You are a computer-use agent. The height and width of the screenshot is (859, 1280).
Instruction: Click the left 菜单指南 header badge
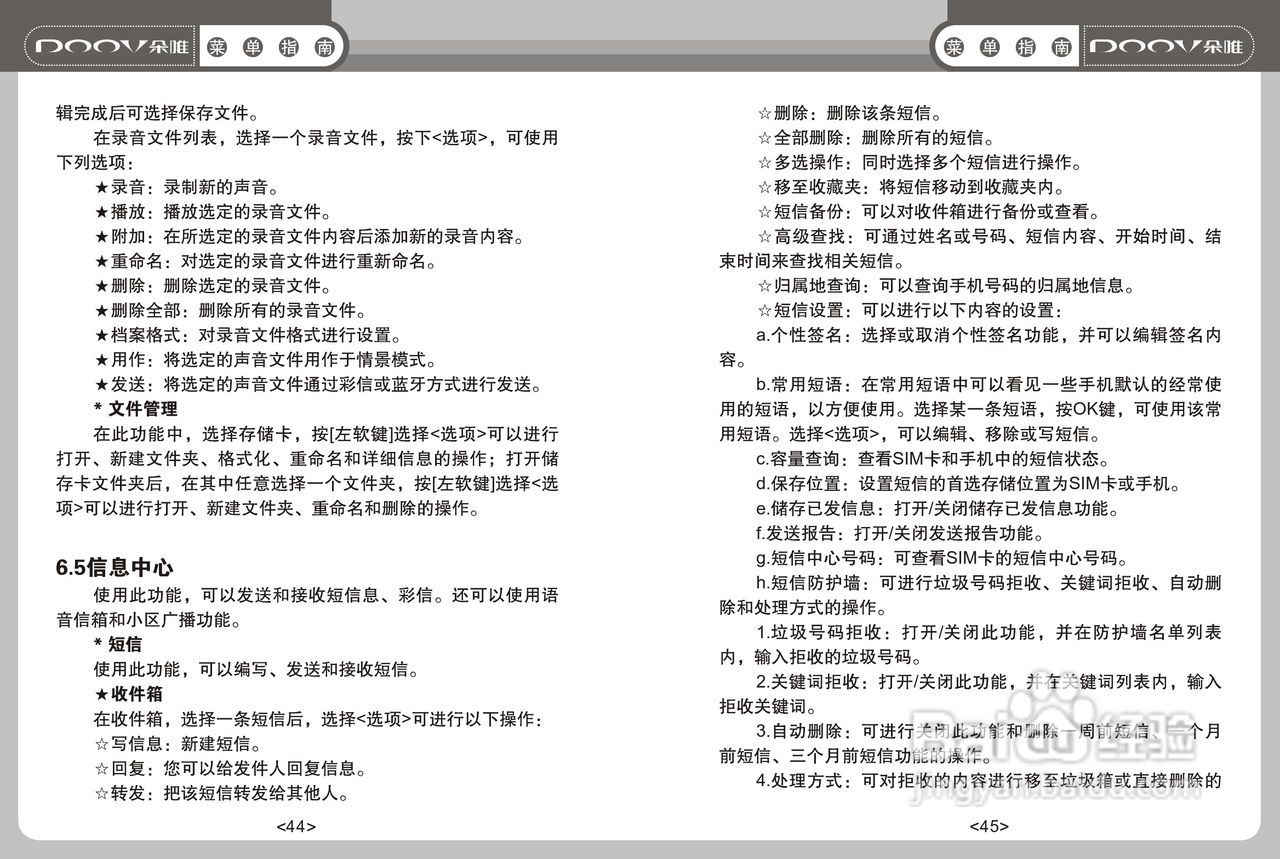(x=272, y=47)
